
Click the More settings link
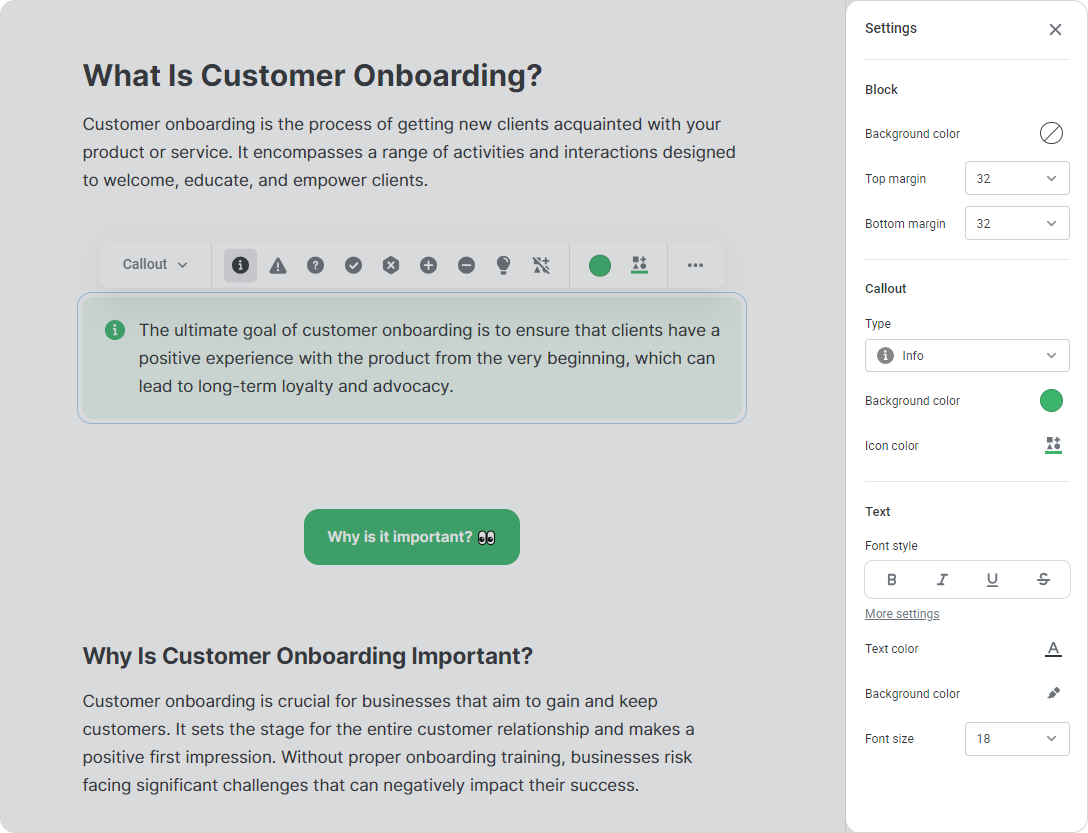(902, 614)
